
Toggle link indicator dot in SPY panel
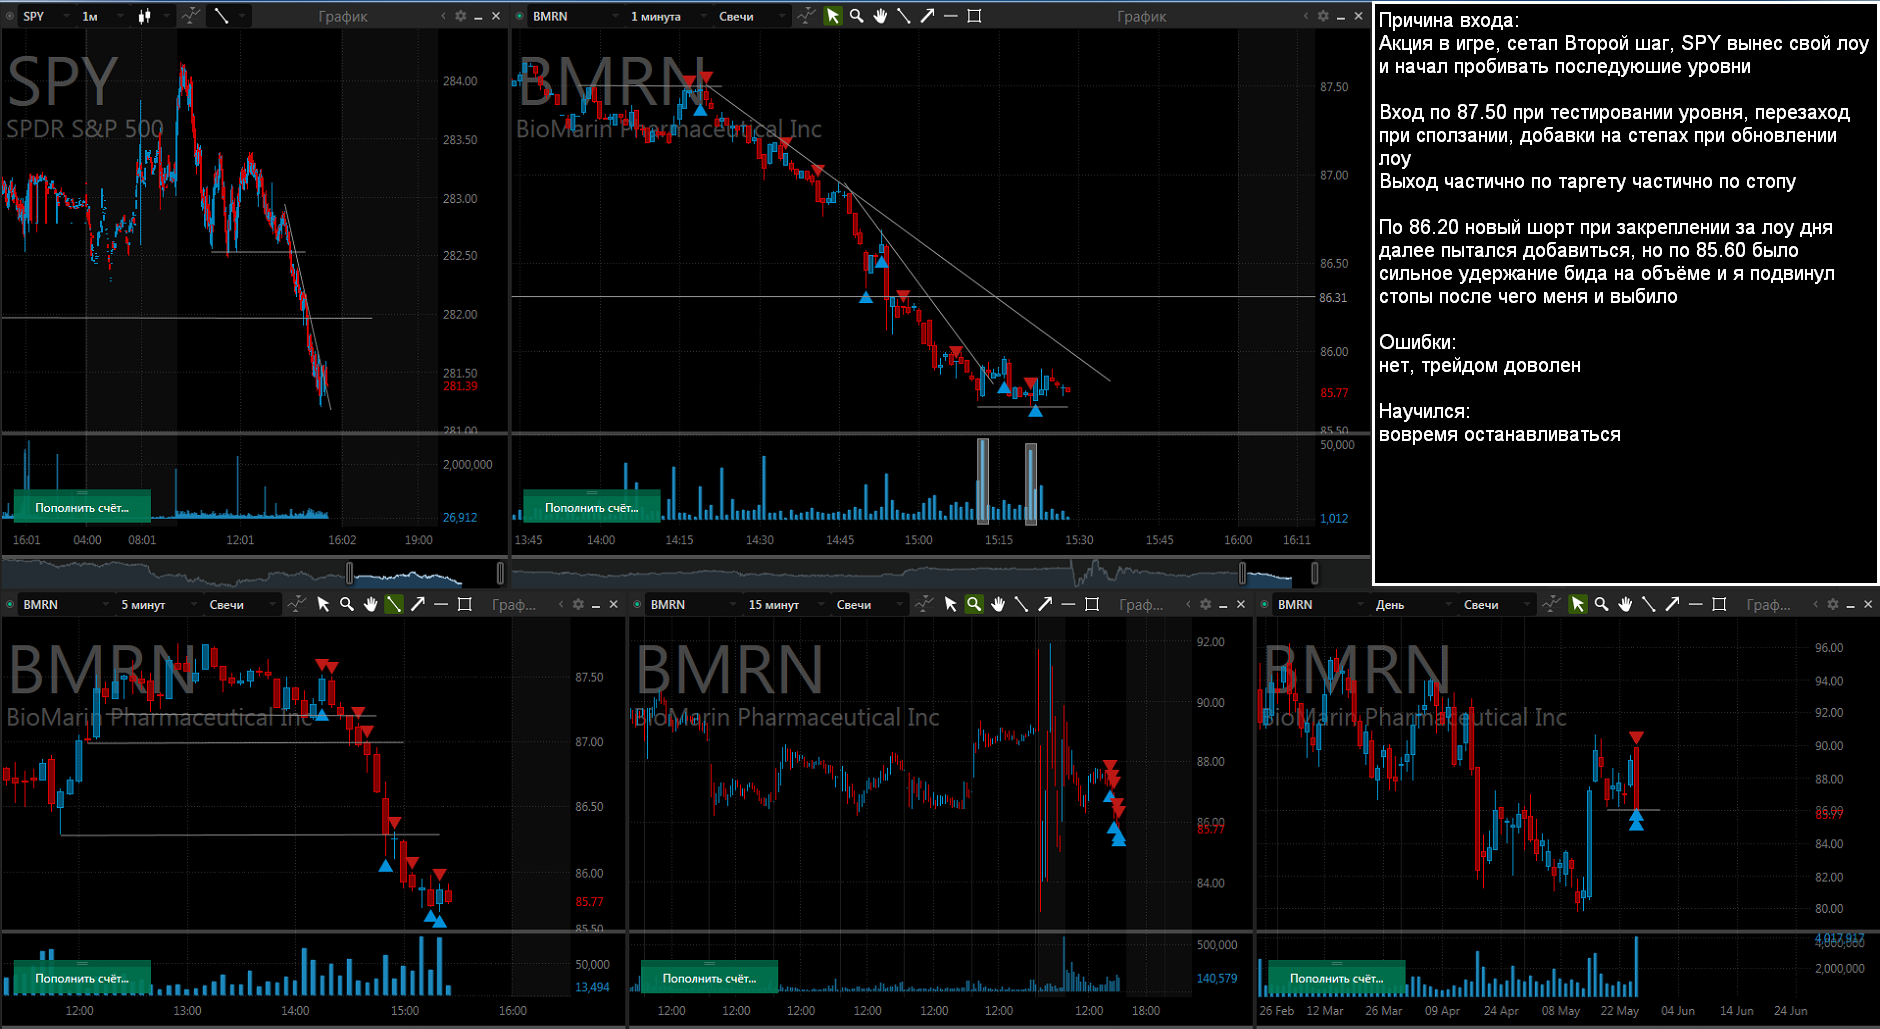pyautogui.click(x=11, y=16)
